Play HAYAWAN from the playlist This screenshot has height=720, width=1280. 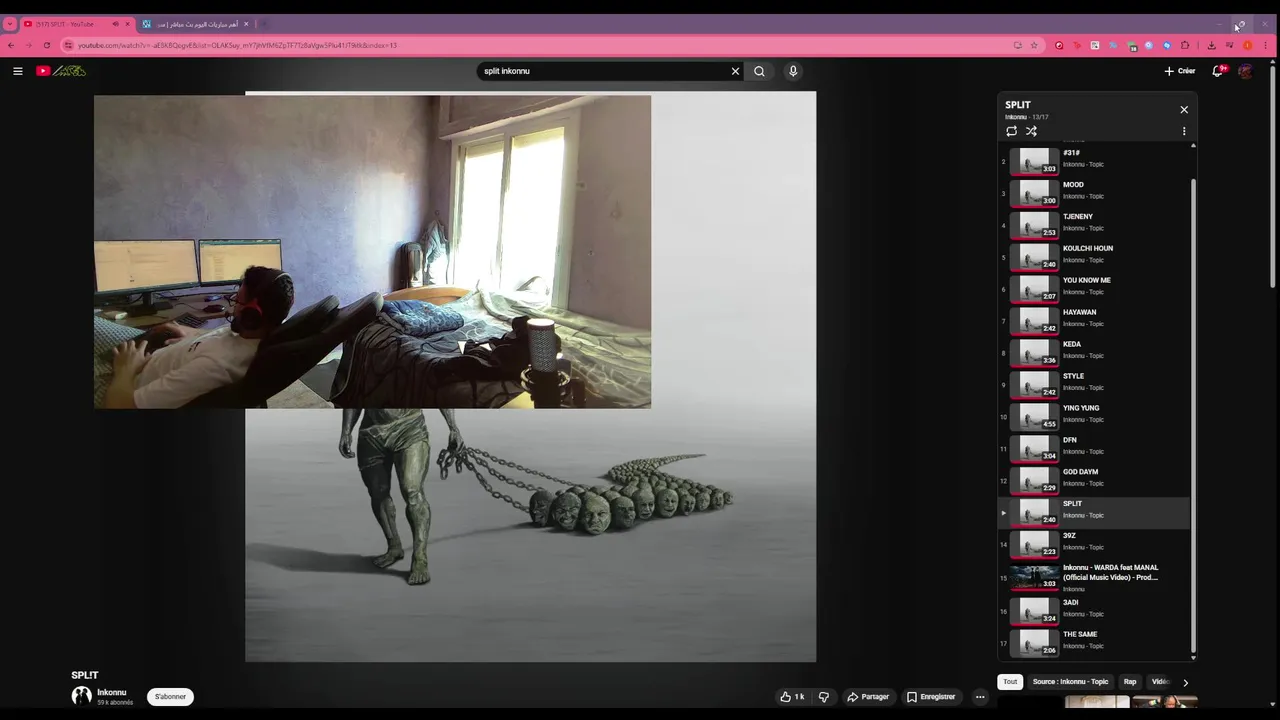(x=1094, y=321)
